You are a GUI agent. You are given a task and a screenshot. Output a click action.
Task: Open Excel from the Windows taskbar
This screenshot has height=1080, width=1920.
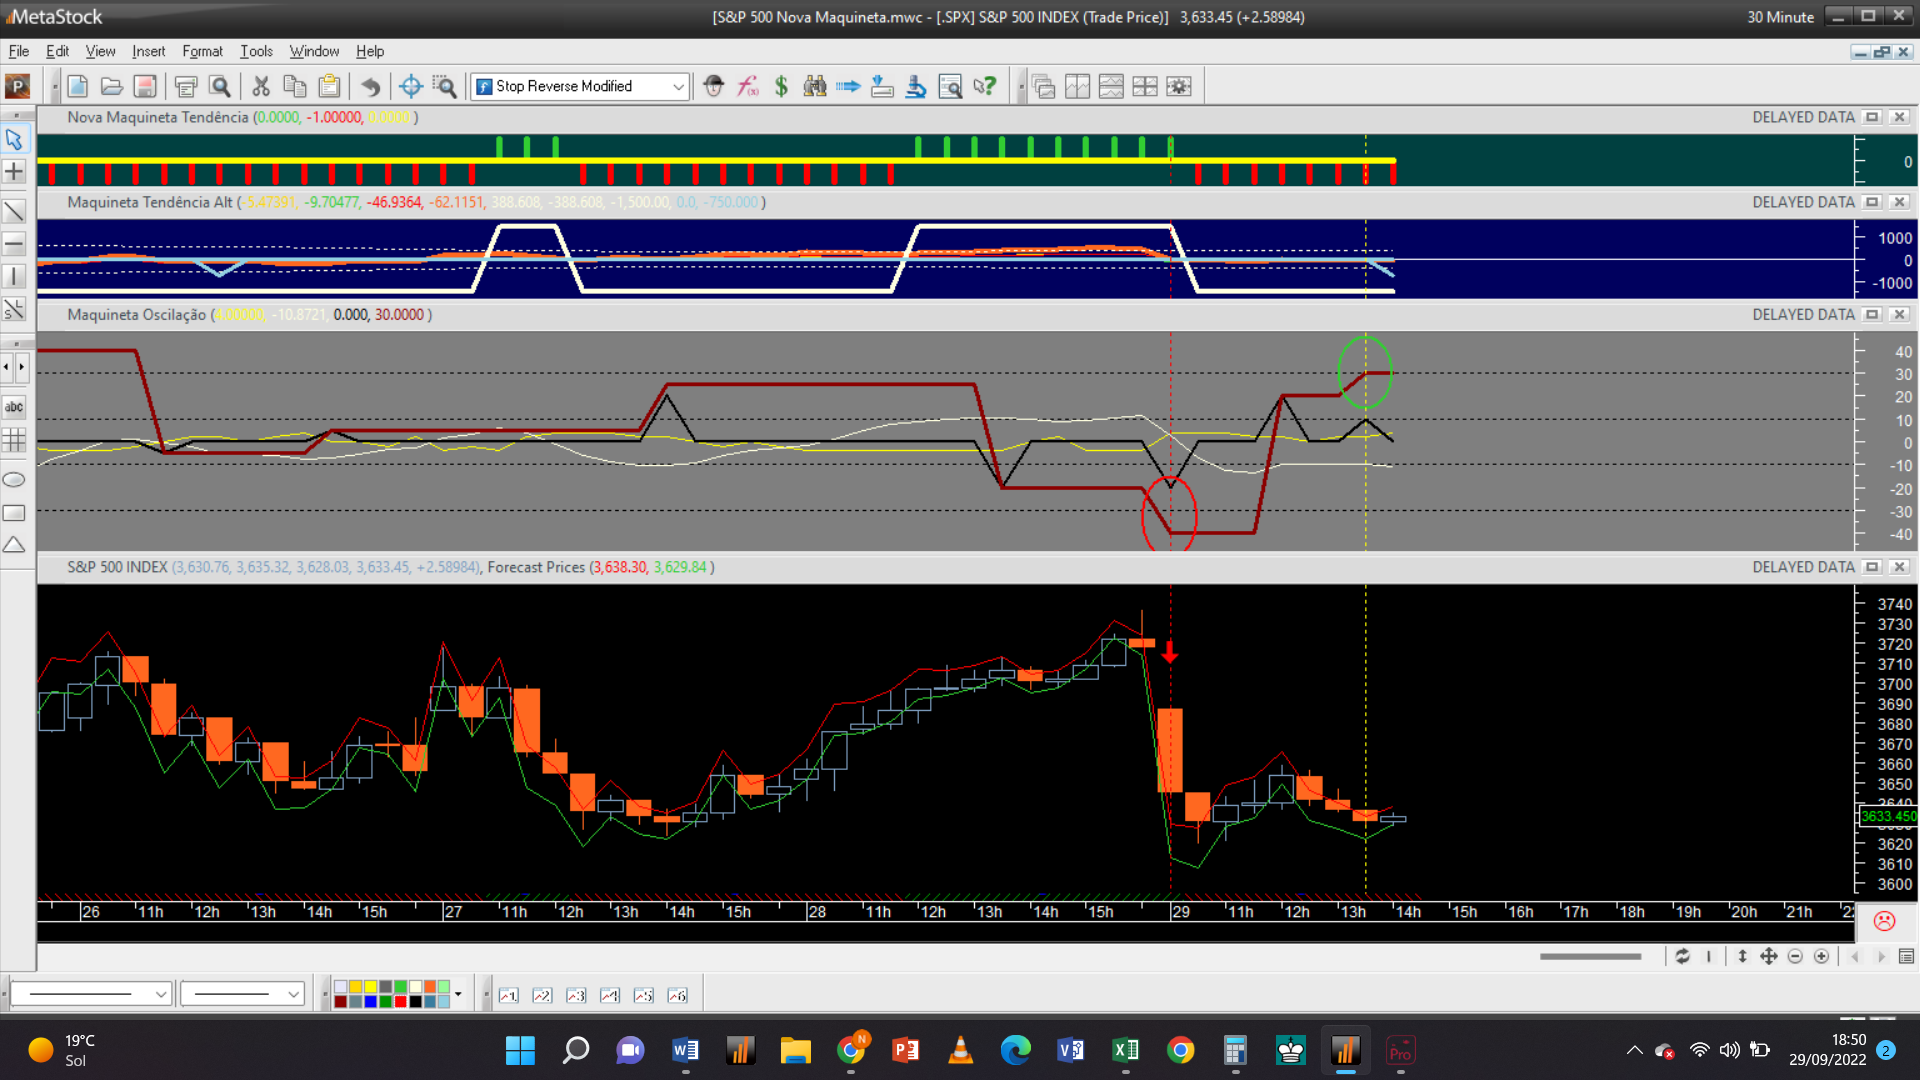point(1125,1050)
